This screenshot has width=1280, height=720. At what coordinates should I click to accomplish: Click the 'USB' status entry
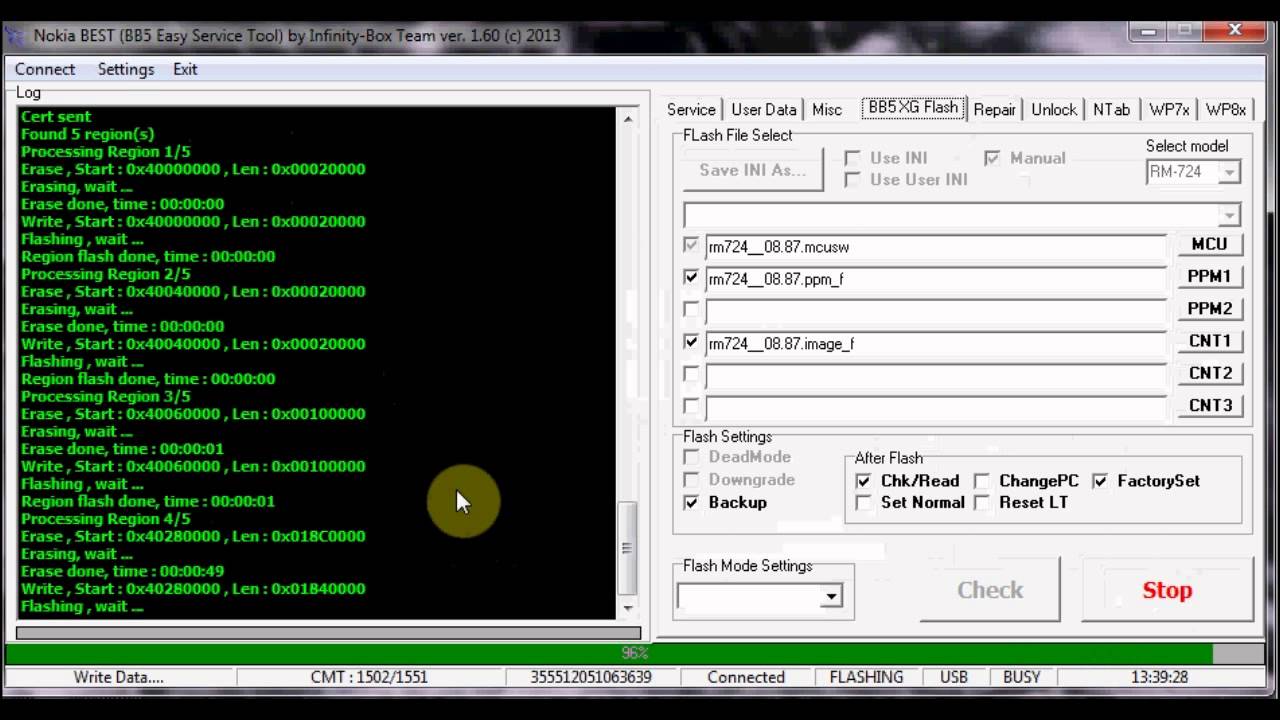click(954, 677)
